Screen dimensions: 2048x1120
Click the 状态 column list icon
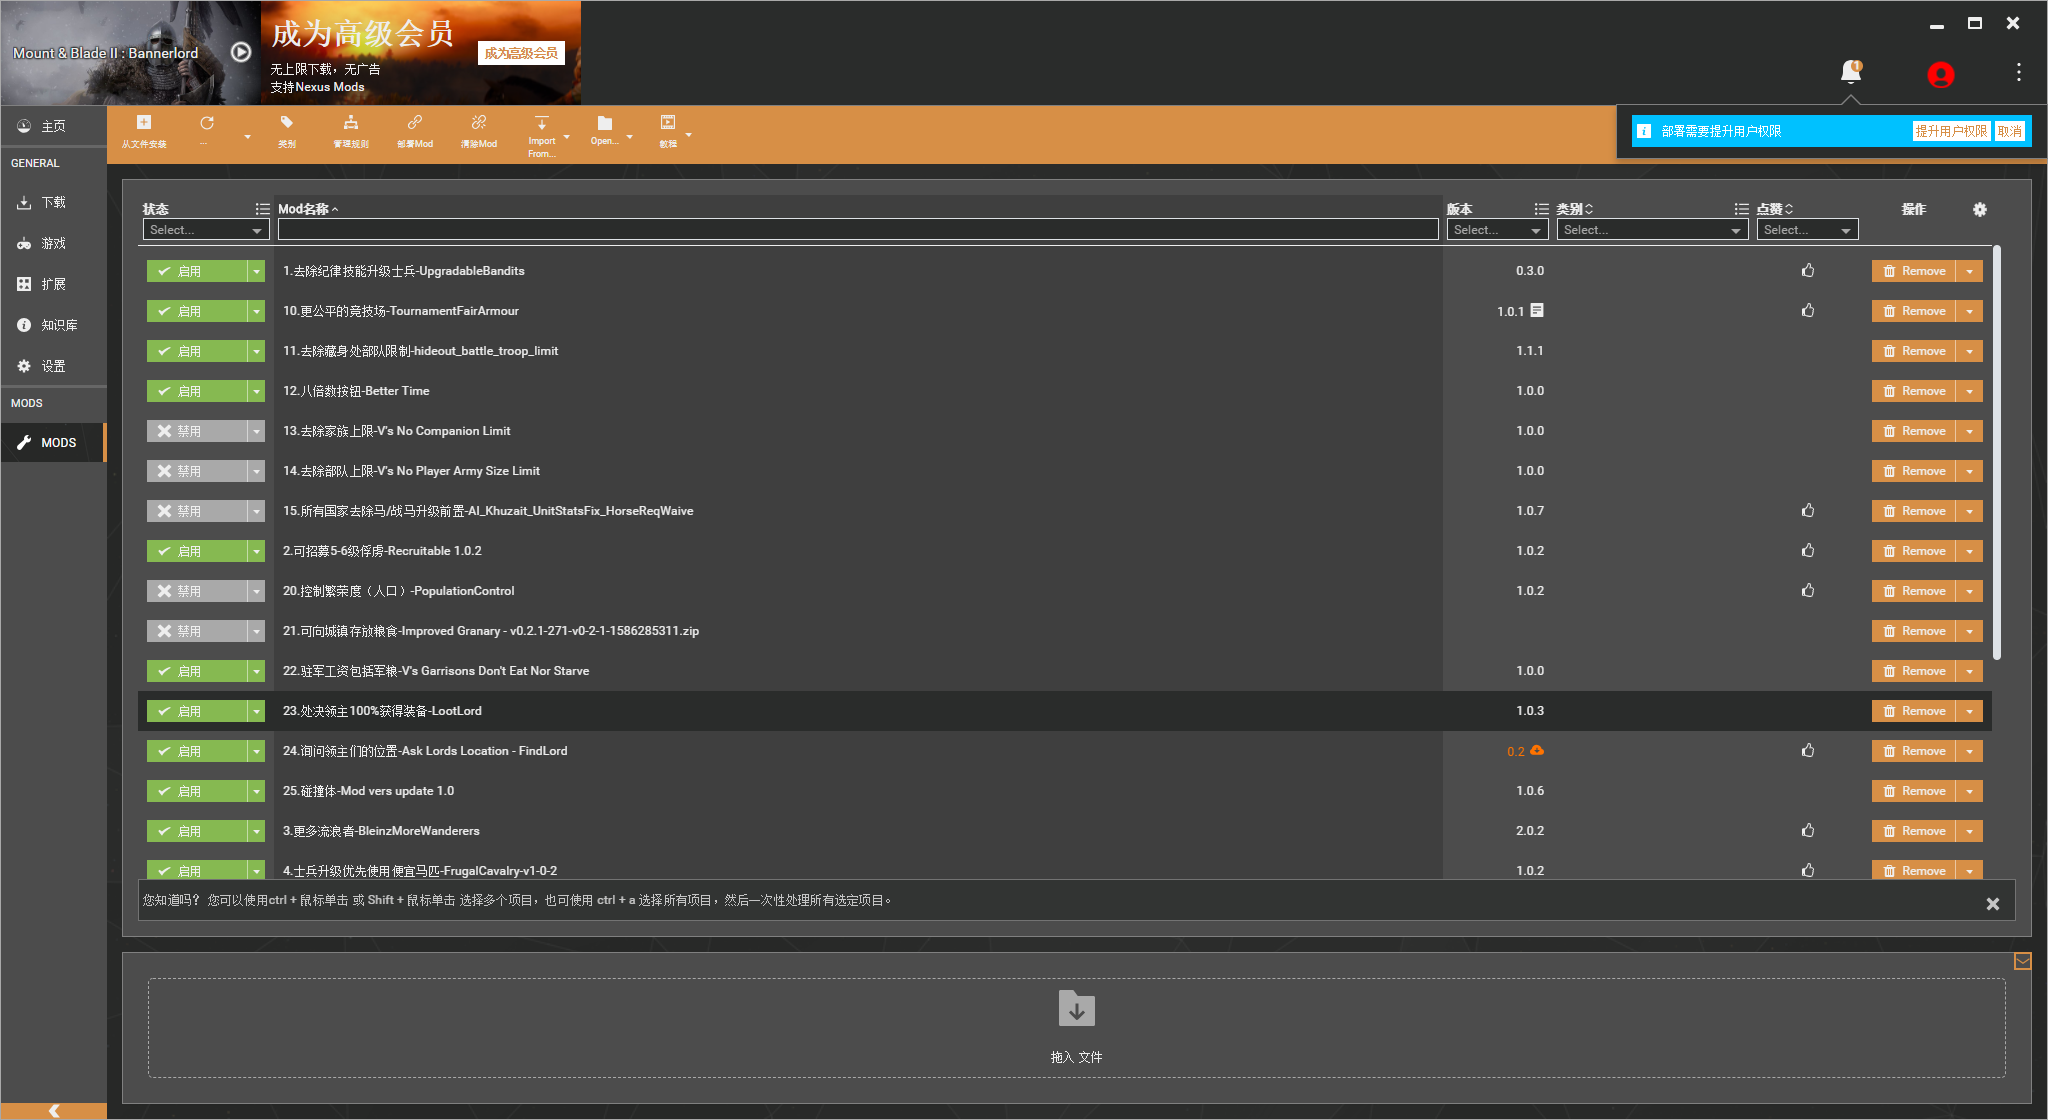coord(262,209)
